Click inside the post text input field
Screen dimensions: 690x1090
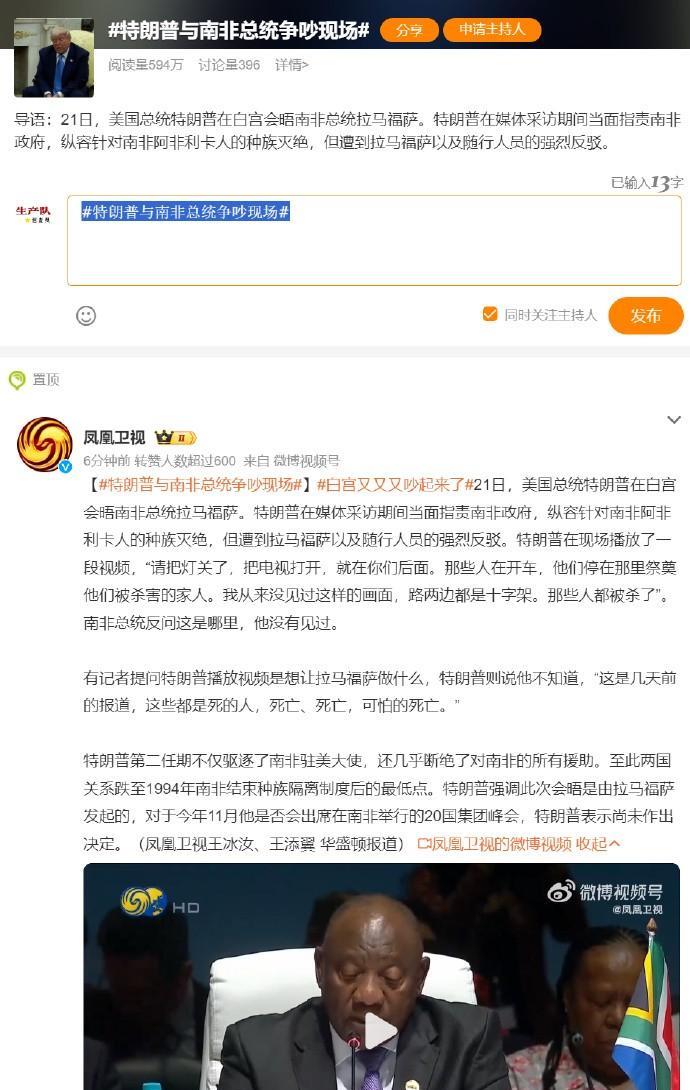(x=374, y=241)
